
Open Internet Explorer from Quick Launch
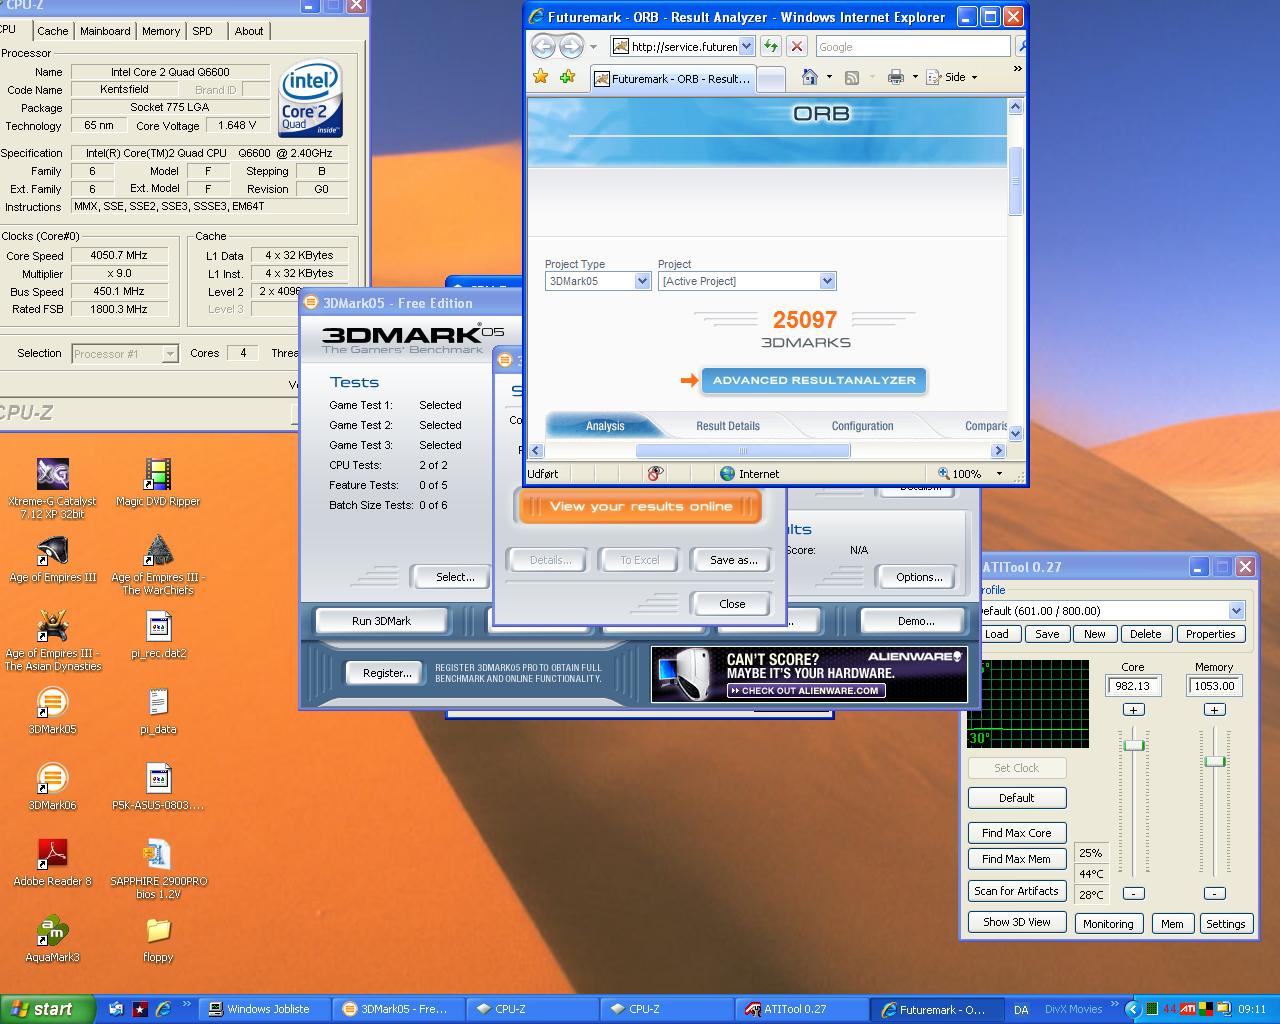click(162, 1009)
